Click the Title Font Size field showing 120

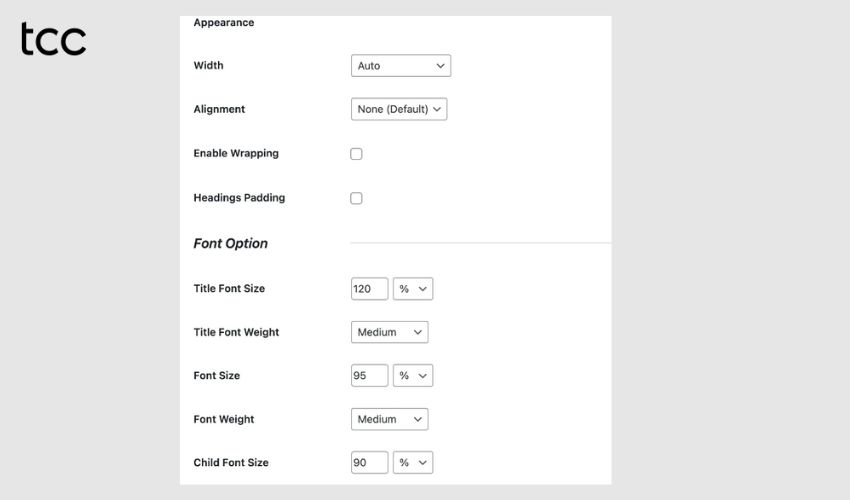click(369, 289)
